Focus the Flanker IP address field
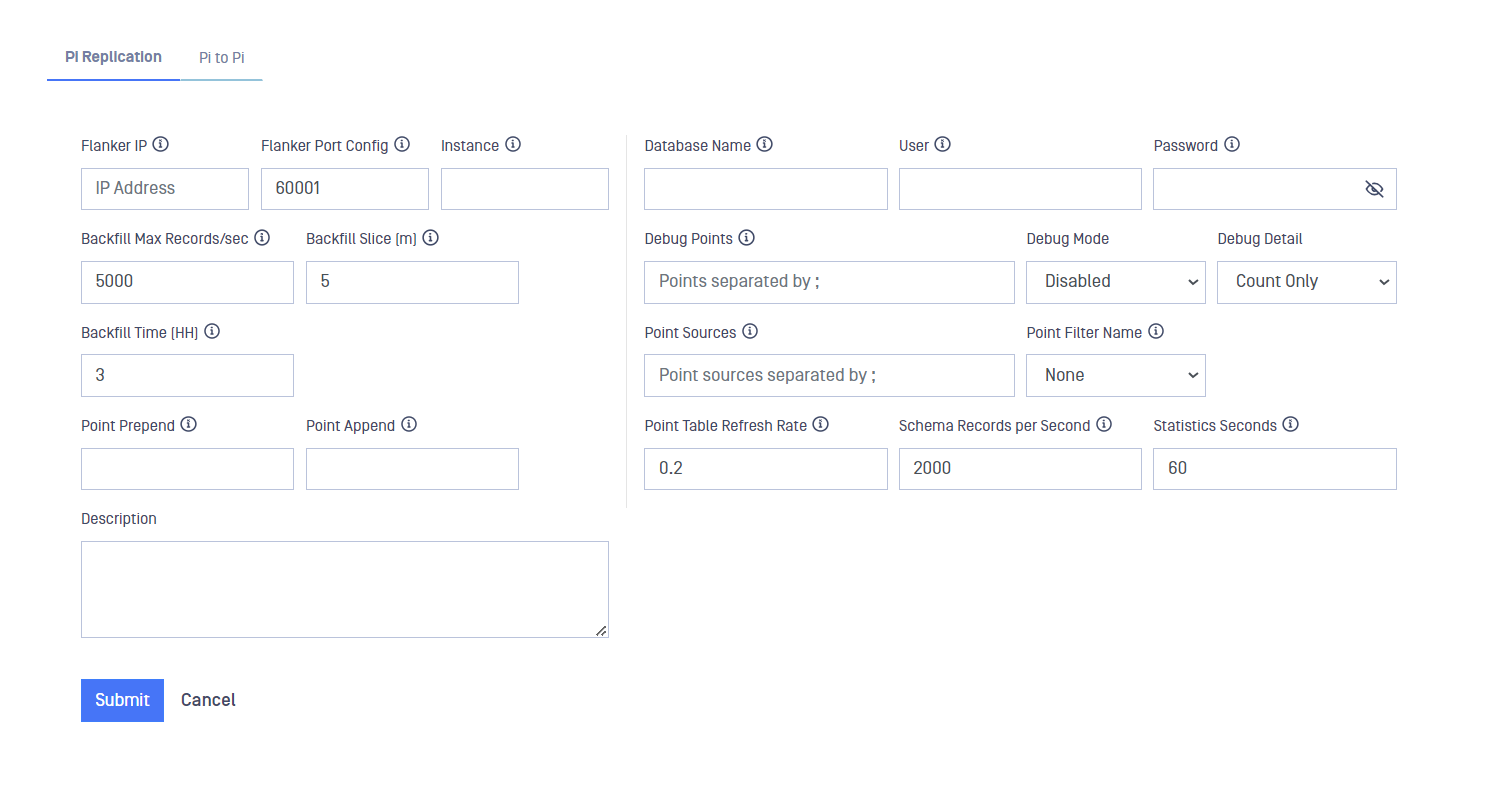Viewport: 1487px width, 790px height. [x=165, y=189]
